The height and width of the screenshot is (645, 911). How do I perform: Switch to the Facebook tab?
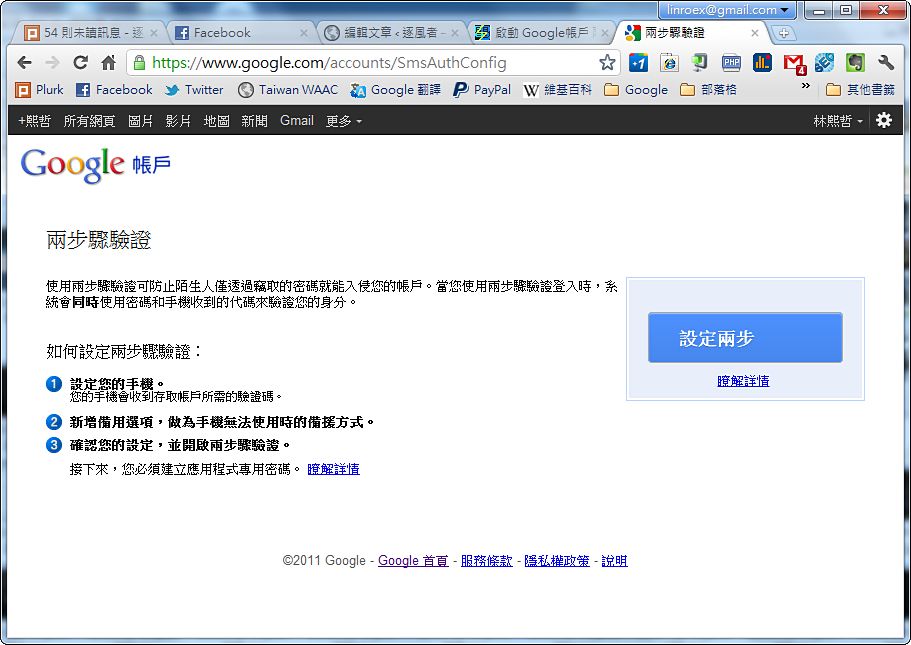[241, 33]
